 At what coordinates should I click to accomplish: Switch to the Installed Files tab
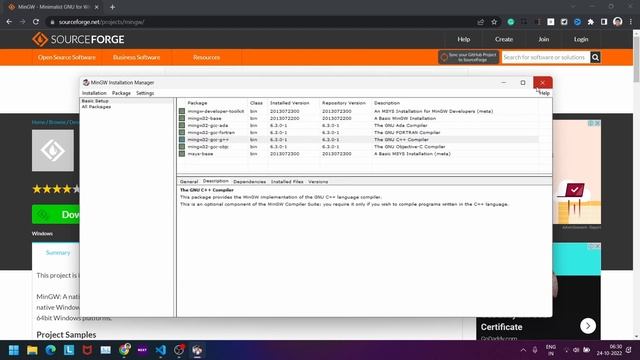click(287, 182)
